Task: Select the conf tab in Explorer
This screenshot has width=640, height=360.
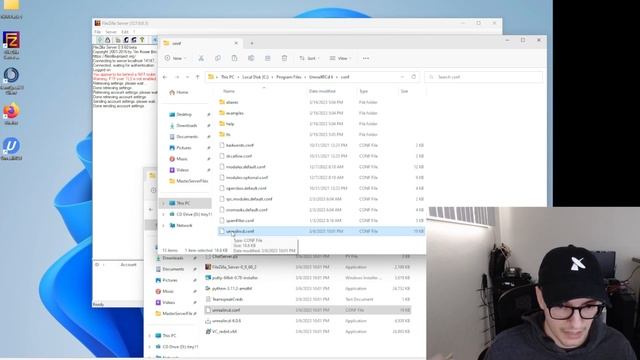Action: [x=200, y=43]
